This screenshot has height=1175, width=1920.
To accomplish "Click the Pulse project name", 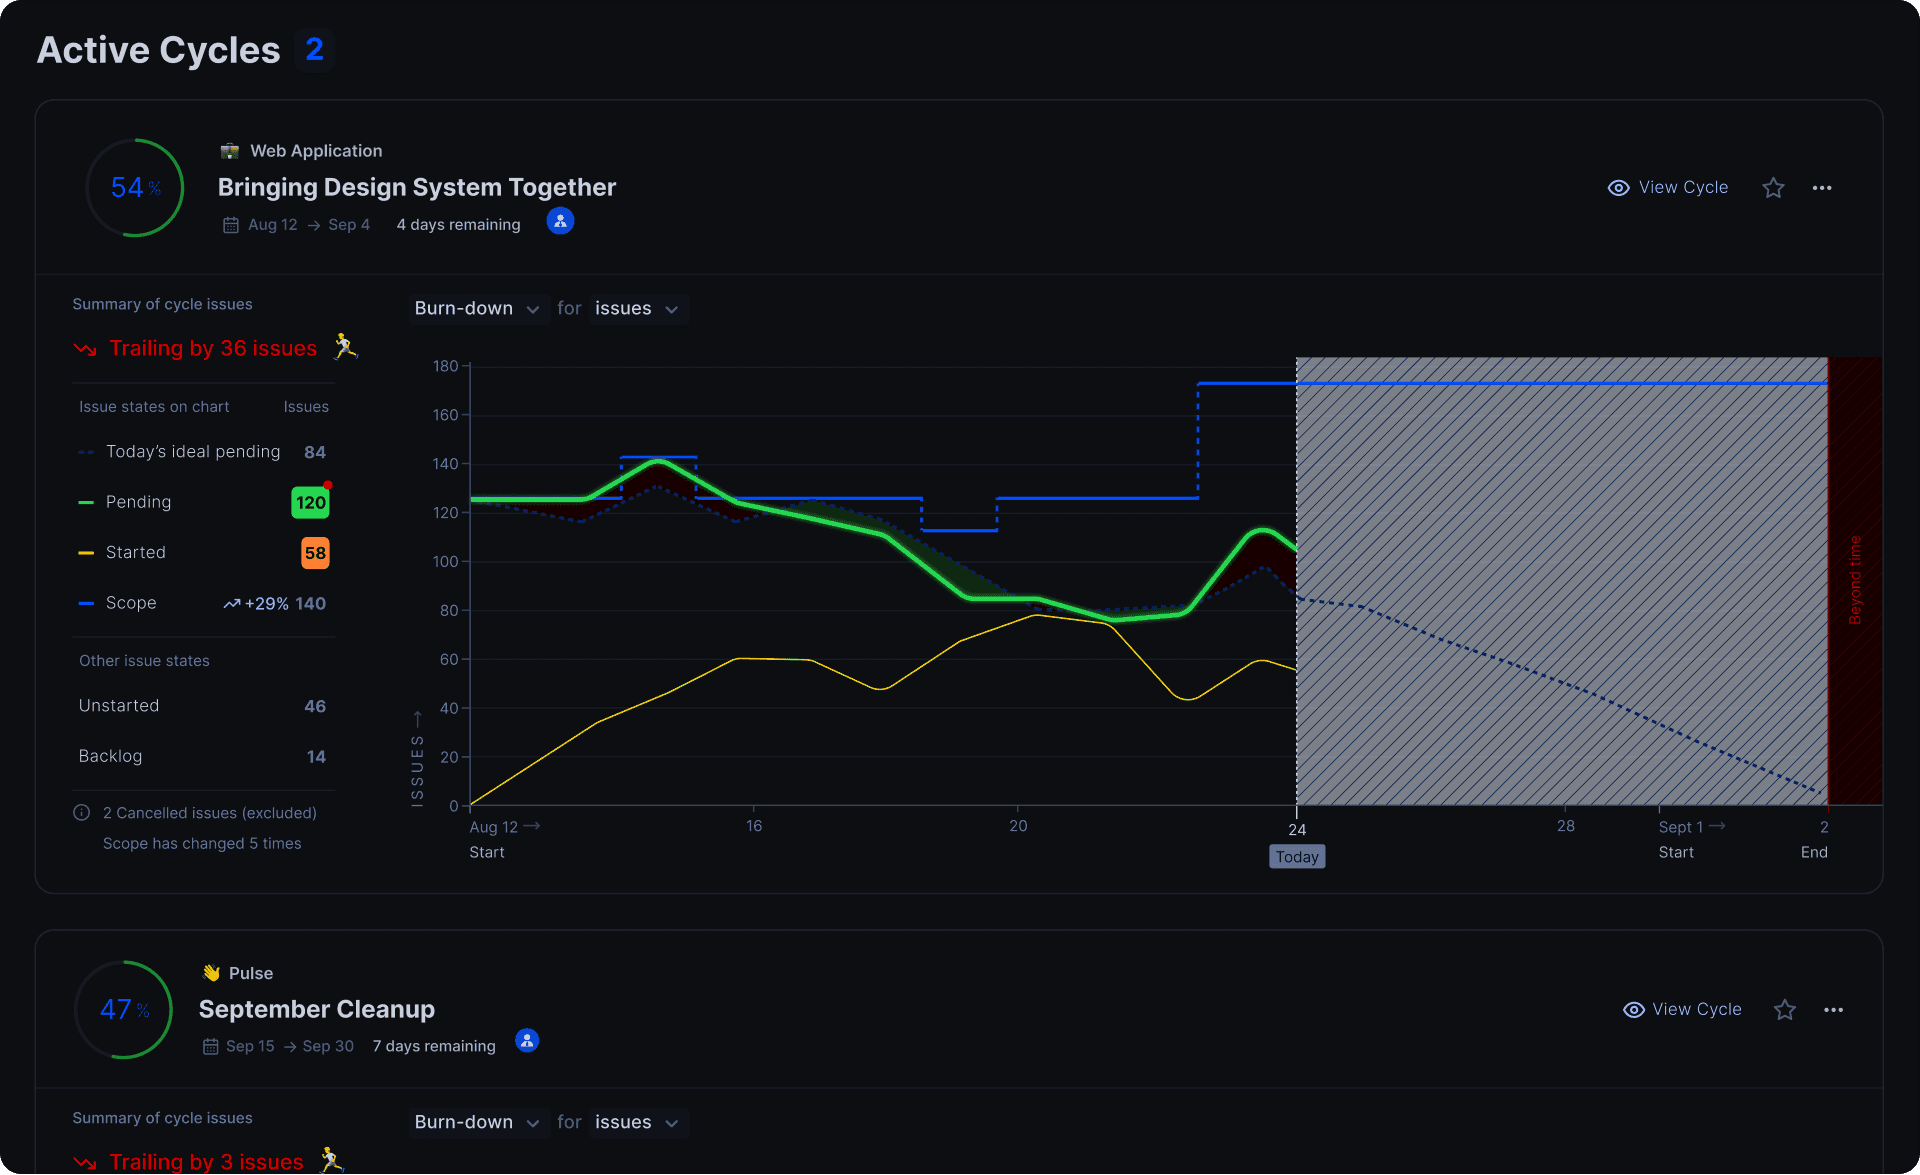I will [x=251, y=974].
